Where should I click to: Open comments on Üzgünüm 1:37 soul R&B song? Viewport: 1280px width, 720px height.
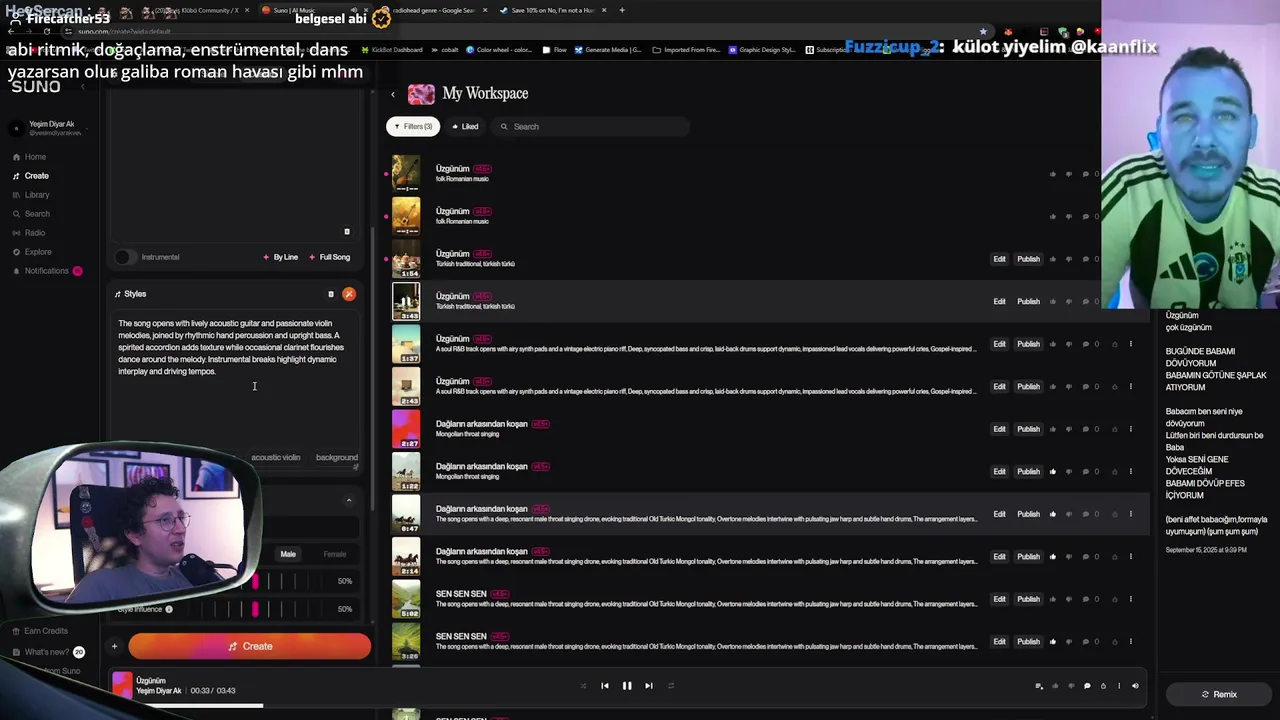tap(1086, 344)
